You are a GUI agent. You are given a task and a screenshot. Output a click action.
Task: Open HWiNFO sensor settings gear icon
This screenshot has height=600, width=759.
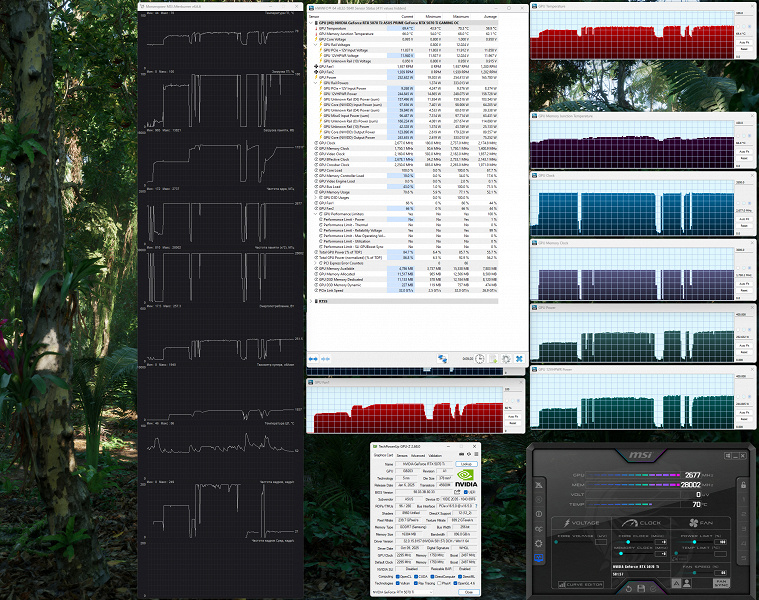pos(506,359)
